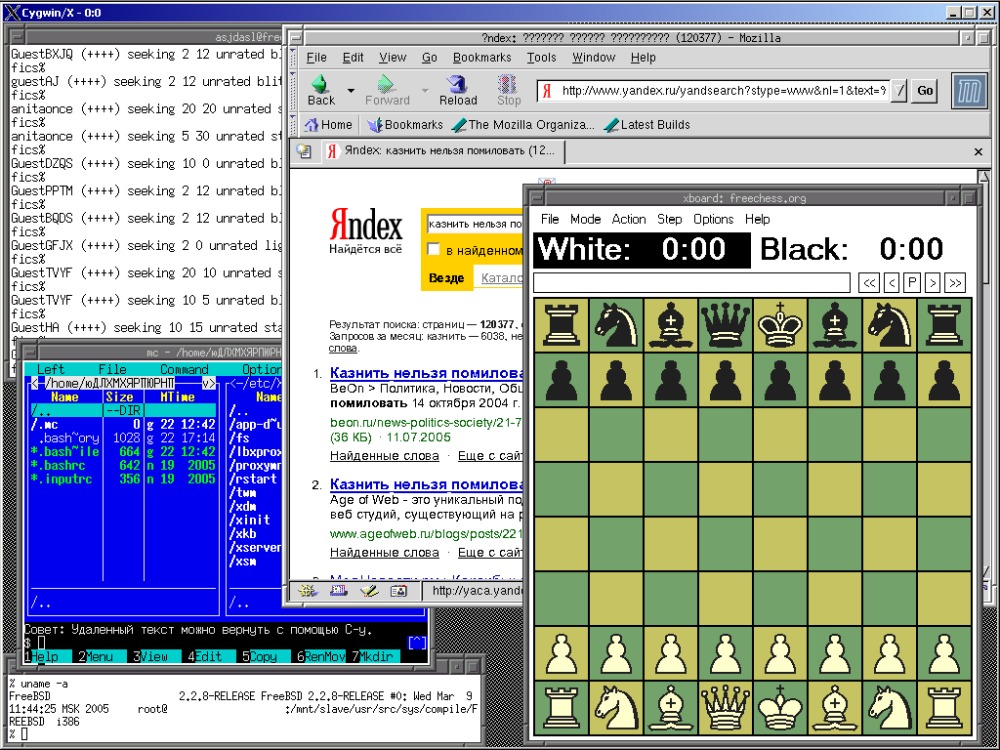1000x750 pixels.
Task: Select the black queen on the xboard
Action: tap(725, 325)
